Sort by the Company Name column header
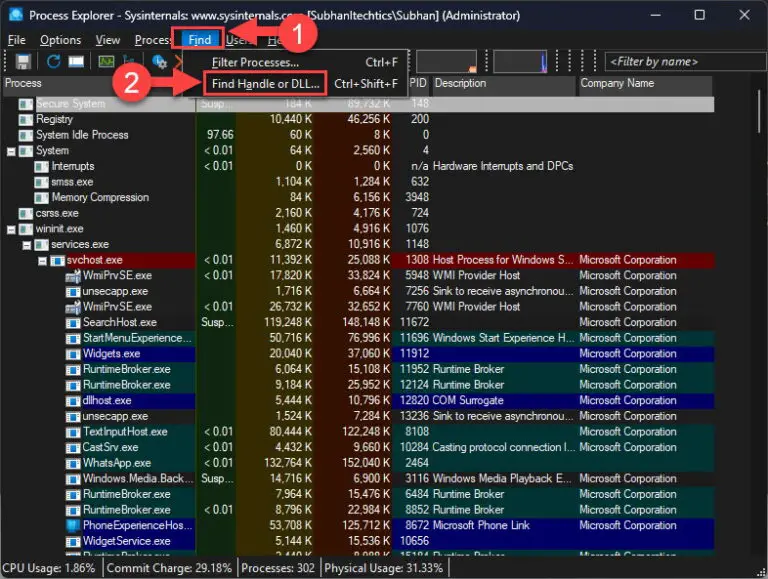This screenshot has height=579, width=768. [616, 84]
